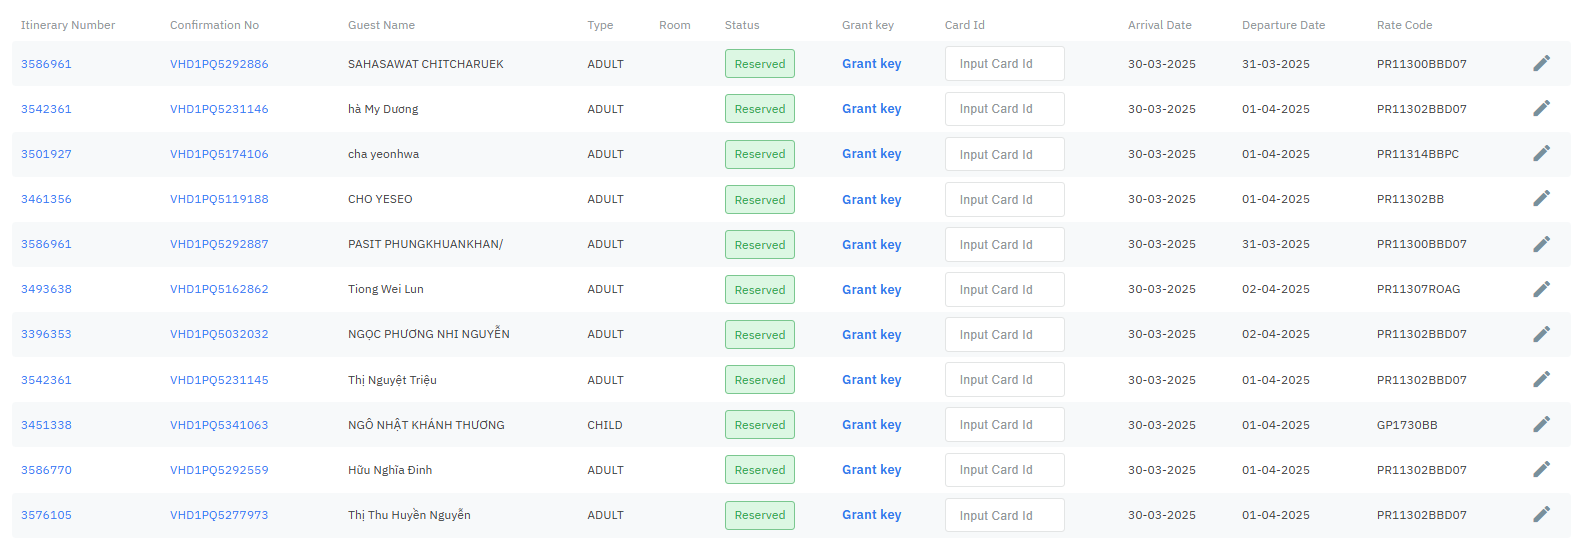This screenshot has height=539, width=1579.
Task: Edit the Hữu Nghĩa Đinh reservation
Action: point(1541,470)
